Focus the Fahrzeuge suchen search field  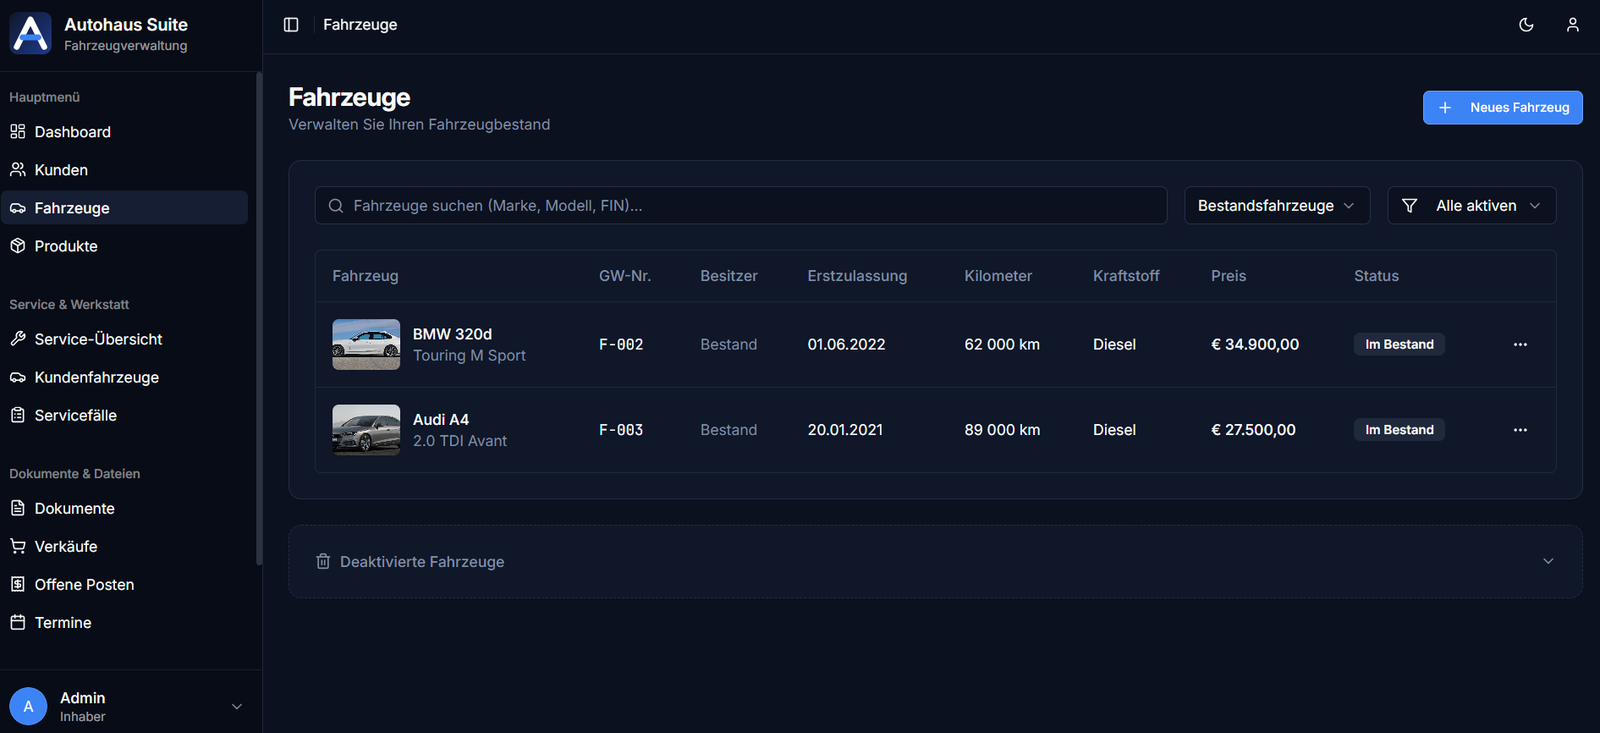click(740, 206)
